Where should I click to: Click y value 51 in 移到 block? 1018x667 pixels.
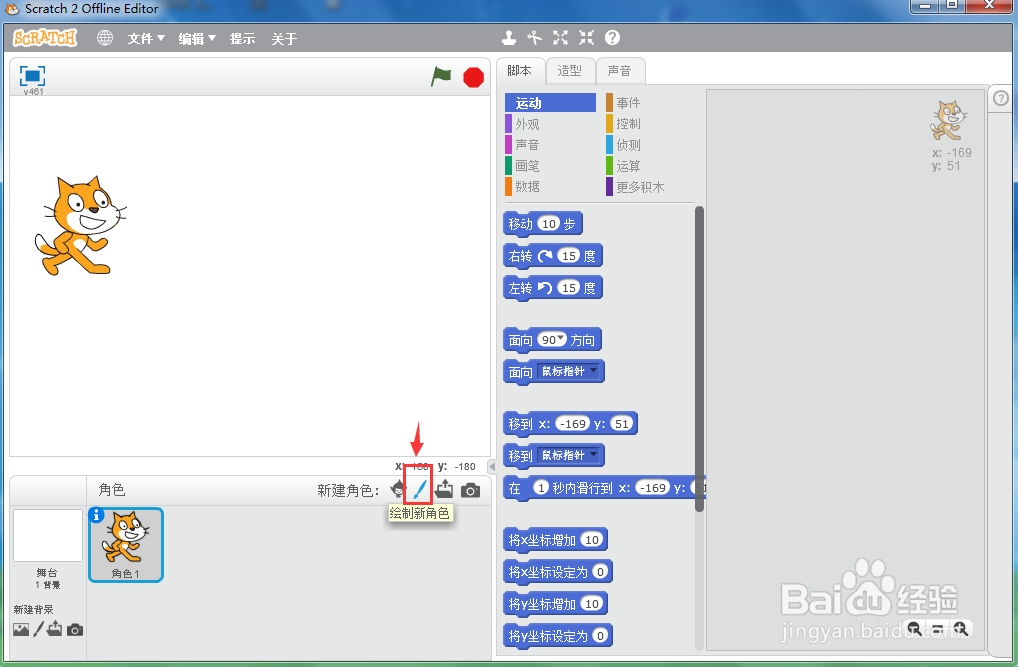(x=622, y=423)
